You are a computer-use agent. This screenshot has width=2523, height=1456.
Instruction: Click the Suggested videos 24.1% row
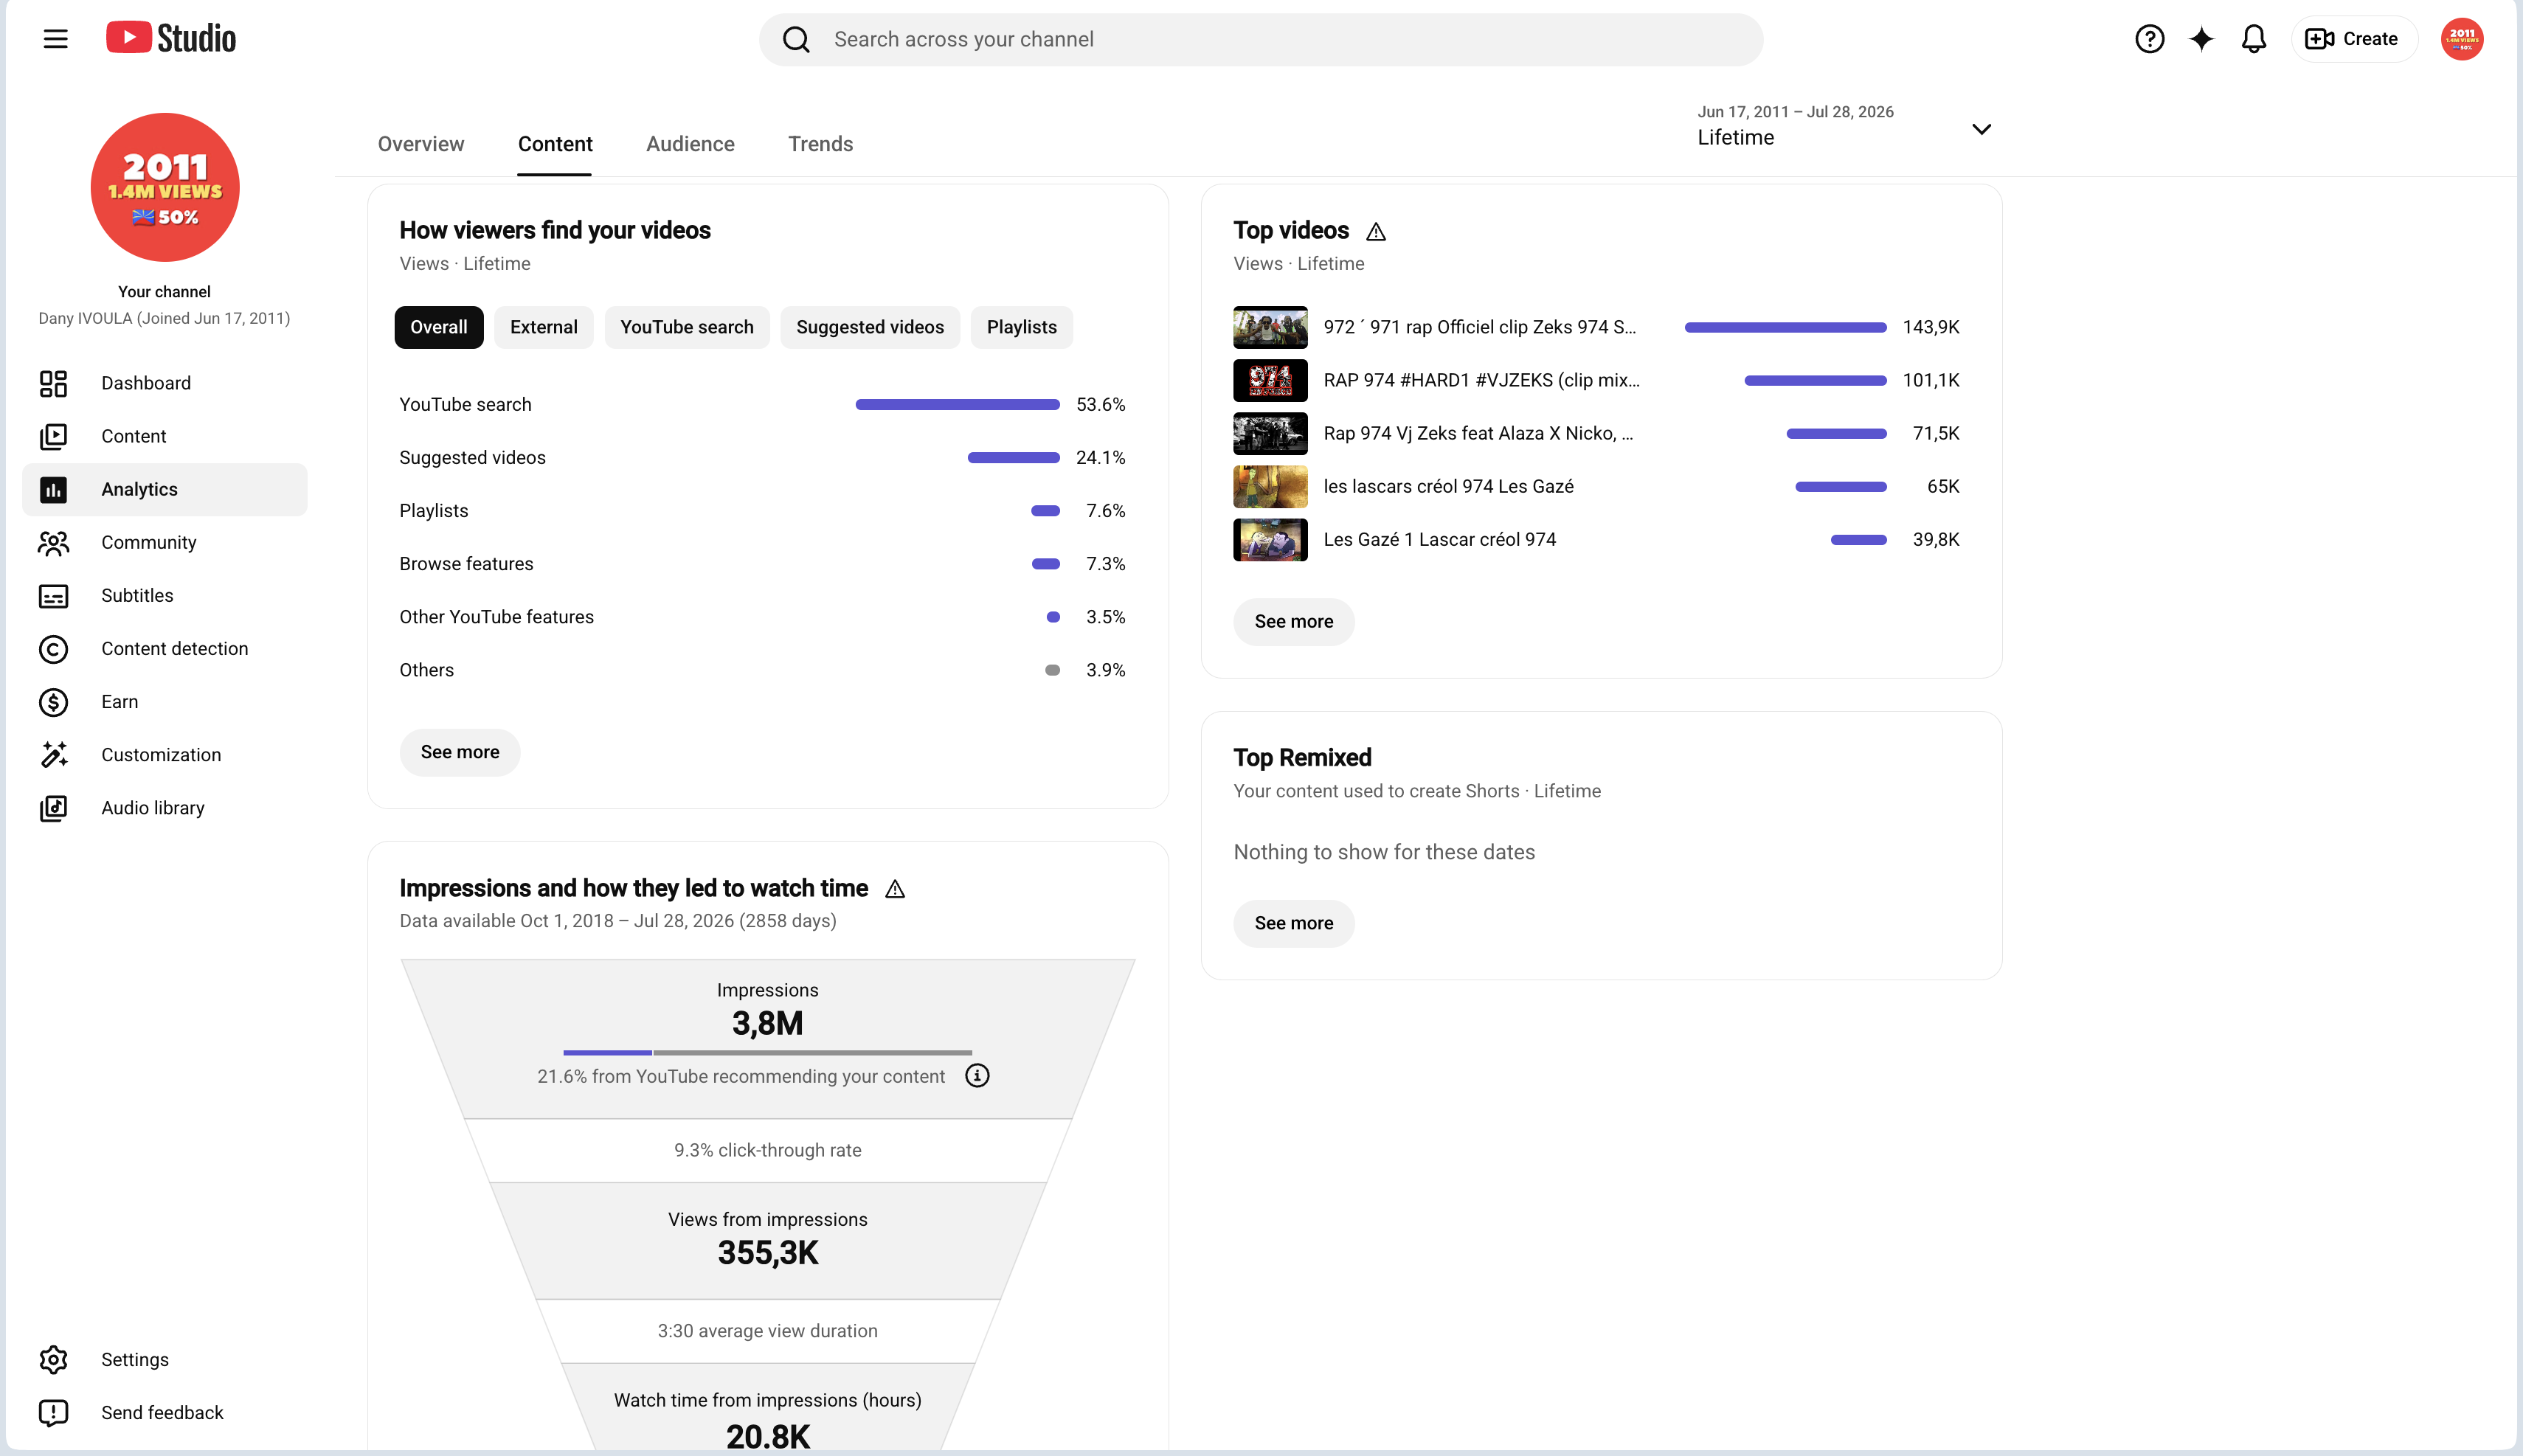(762, 457)
